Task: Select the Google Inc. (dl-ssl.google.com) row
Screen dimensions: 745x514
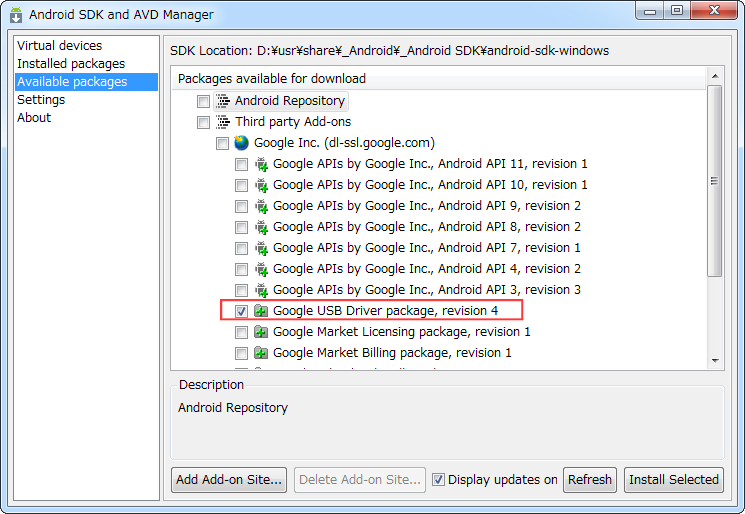Action: pos(344,143)
